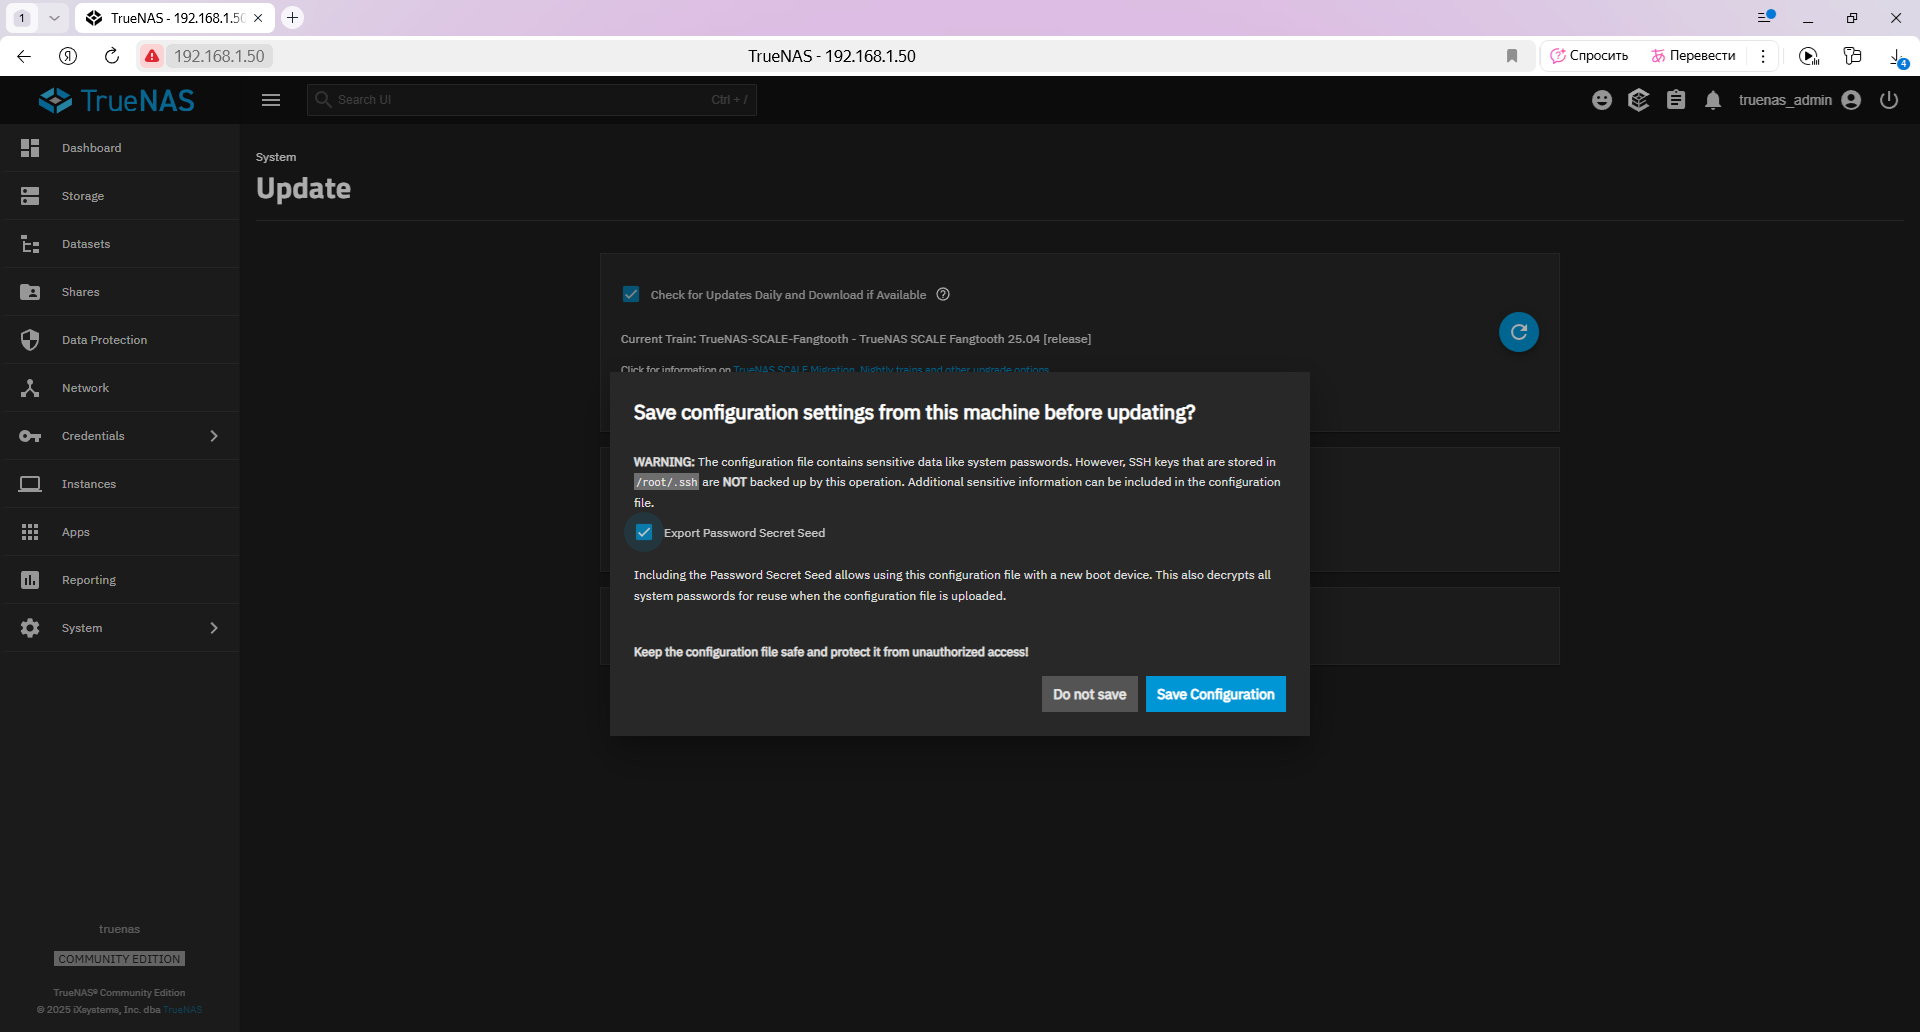Viewport: 1920px width, 1032px height.
Task: Expand the Credentials submenu chevron
Action: (x=214, y=436)
